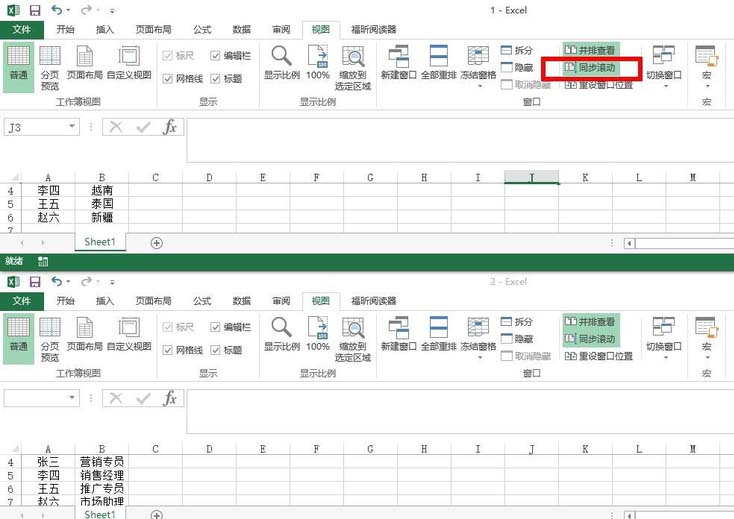Click 缩放到选定区域 icon in top window
The width and height of the screenshot is (734, 519).
(353, 66)
